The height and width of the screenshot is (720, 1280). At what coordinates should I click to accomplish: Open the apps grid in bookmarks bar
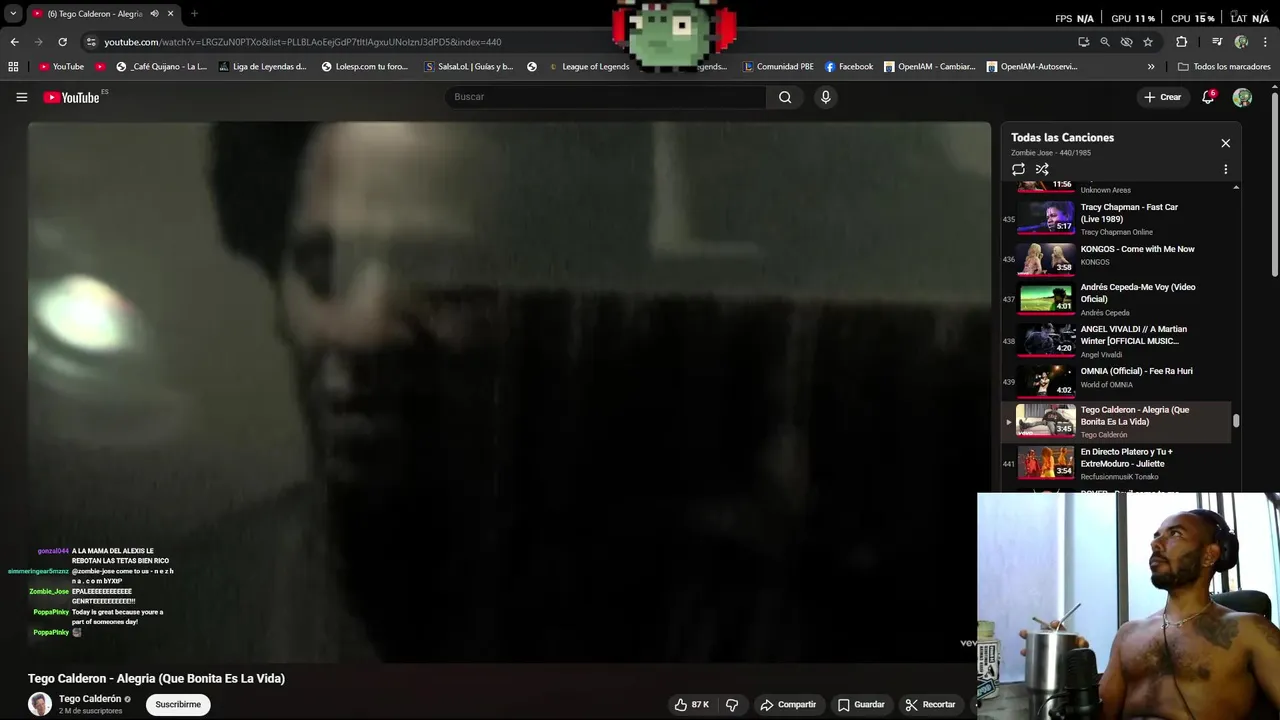(x=13, y=67)
